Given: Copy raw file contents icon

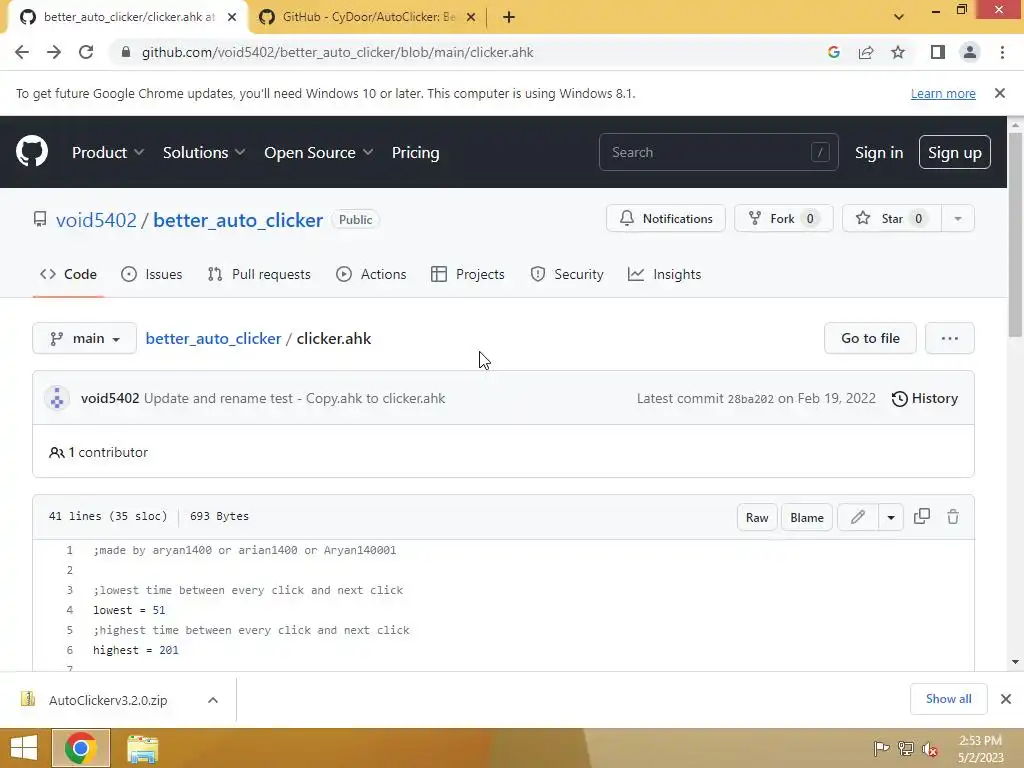Looking at the screenshot, I should tap(921, 517).
